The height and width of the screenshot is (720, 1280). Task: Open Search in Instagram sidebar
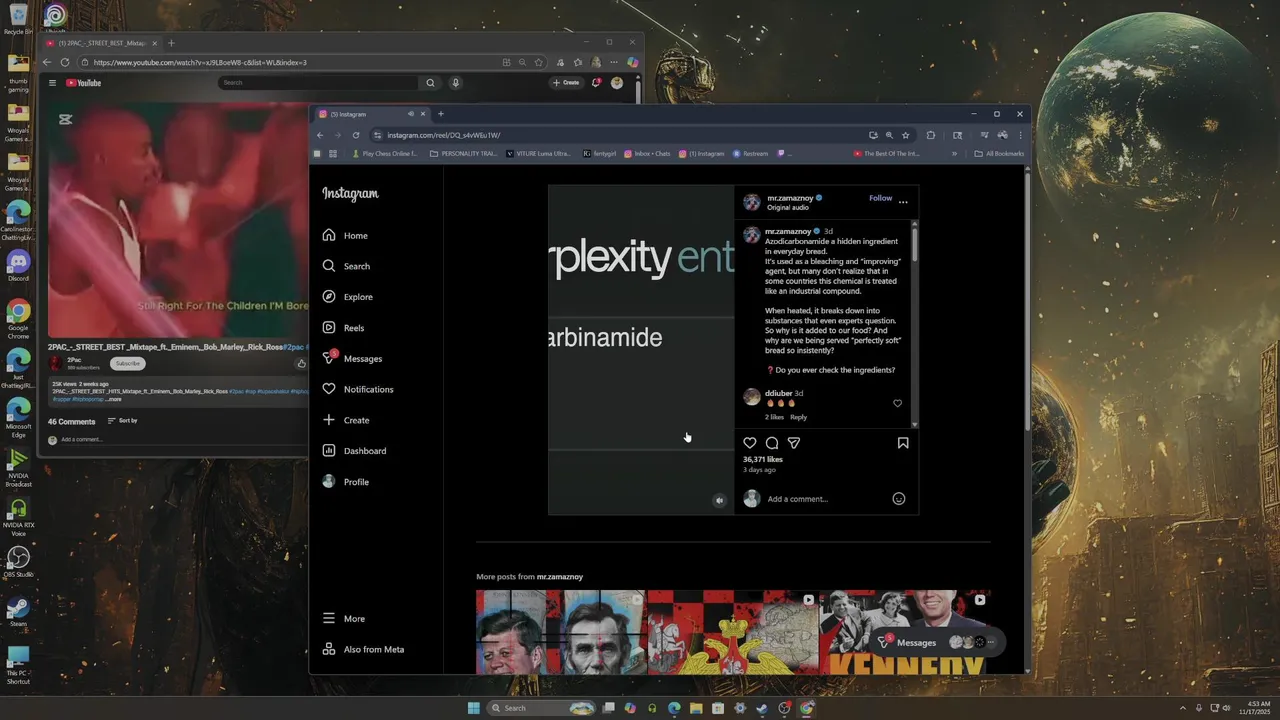(x=346, y=266)
